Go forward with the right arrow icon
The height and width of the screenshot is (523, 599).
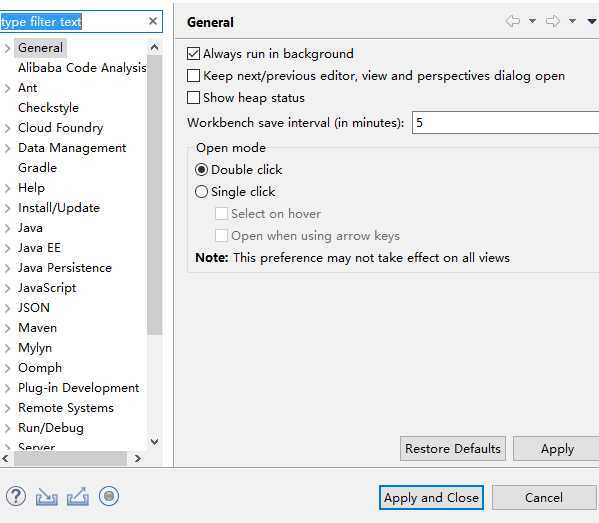tap(553, 21)
